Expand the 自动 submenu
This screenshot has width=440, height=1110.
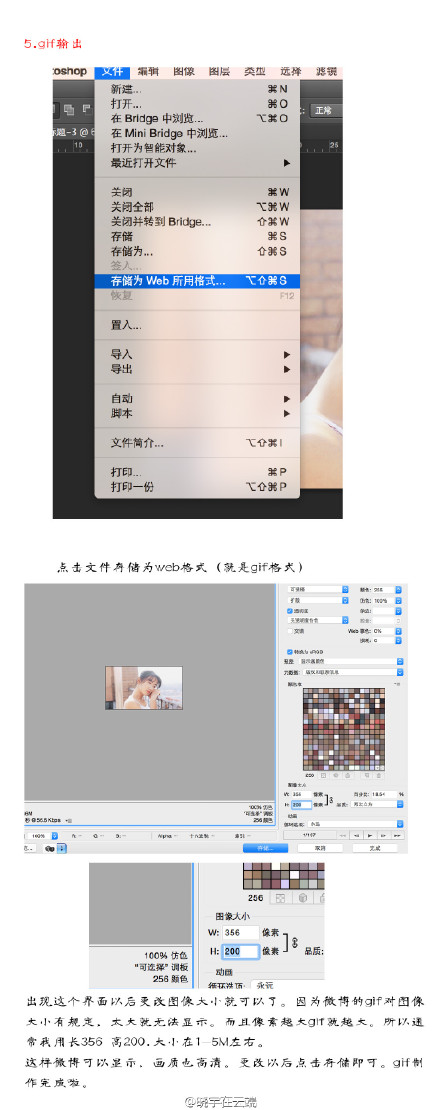coord(197,399)
